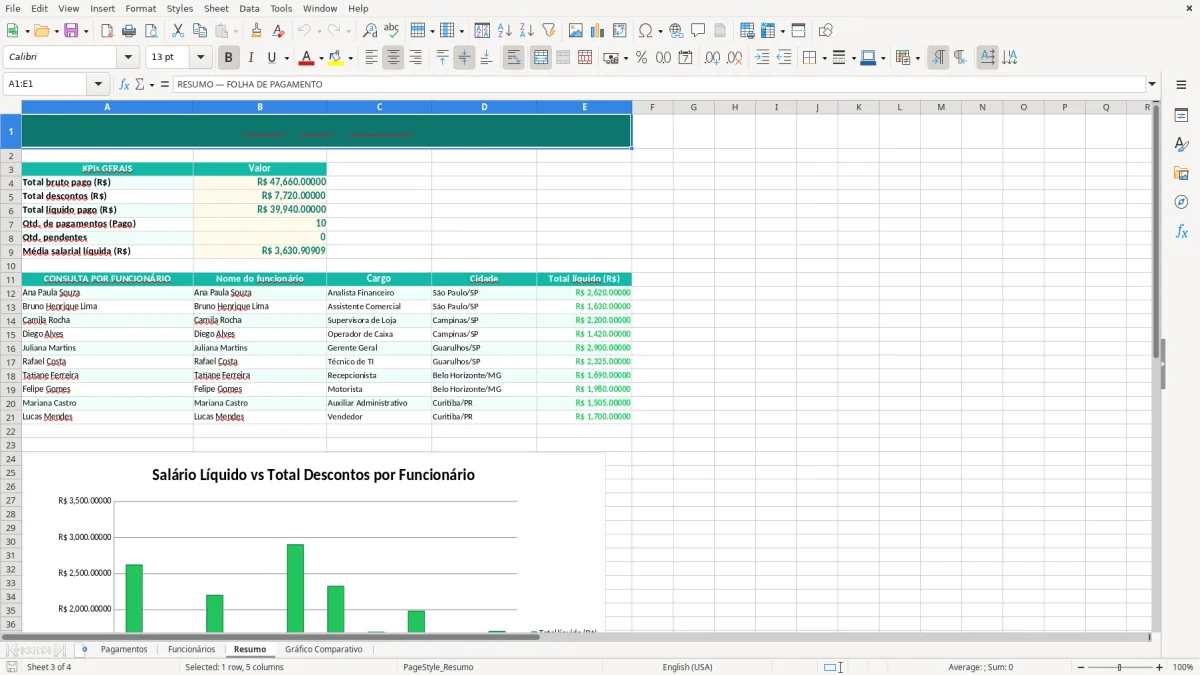Image resolution: width=1200 pixels, height=675 pixels.
Task: Toggle Merge and Center Cells
Action: 541,58
